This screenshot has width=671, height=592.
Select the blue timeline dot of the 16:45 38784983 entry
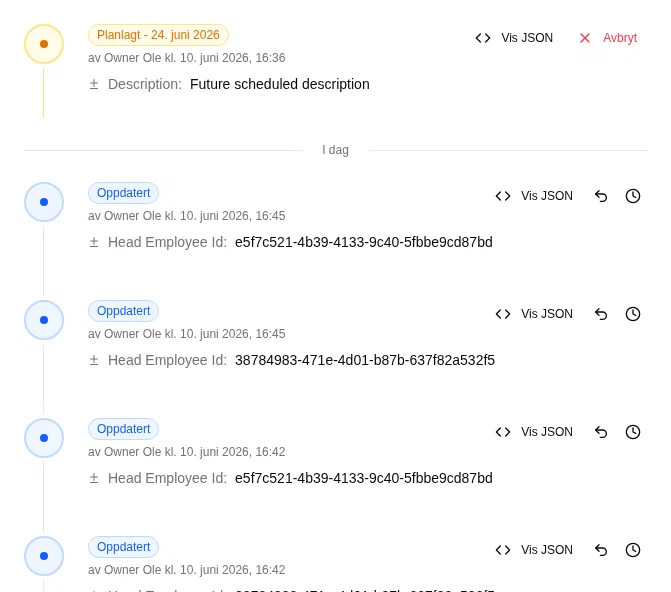pyautogui.click(x=44, y=320)
